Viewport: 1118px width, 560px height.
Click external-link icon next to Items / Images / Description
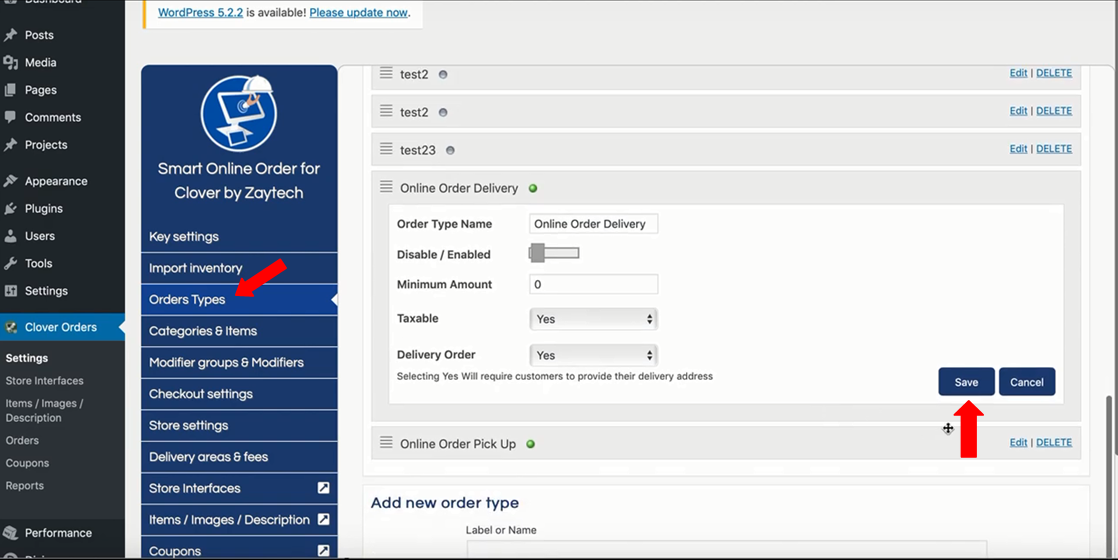click(323, 519)
